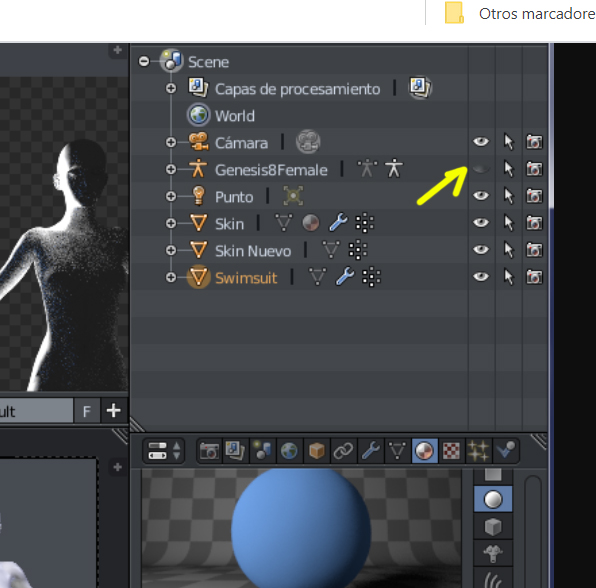Open the Object Constraints chain tab
596x588 pixels.
(x=343, y=451)
